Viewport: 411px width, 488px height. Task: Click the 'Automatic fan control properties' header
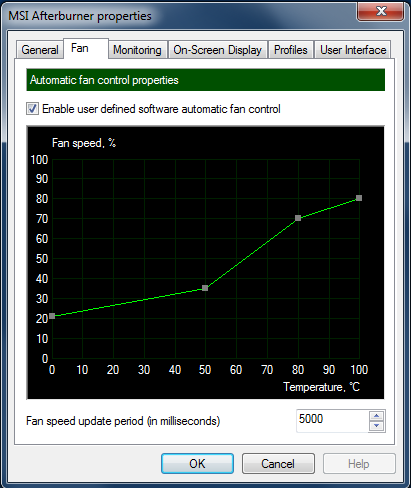[205, 80]
